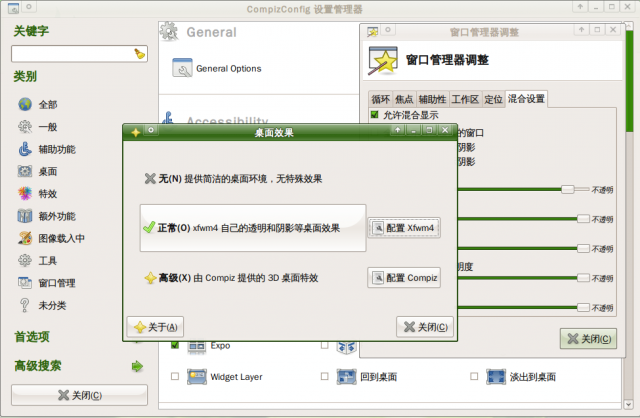Click the green arrow next to 高级搜索

(137, 366)
